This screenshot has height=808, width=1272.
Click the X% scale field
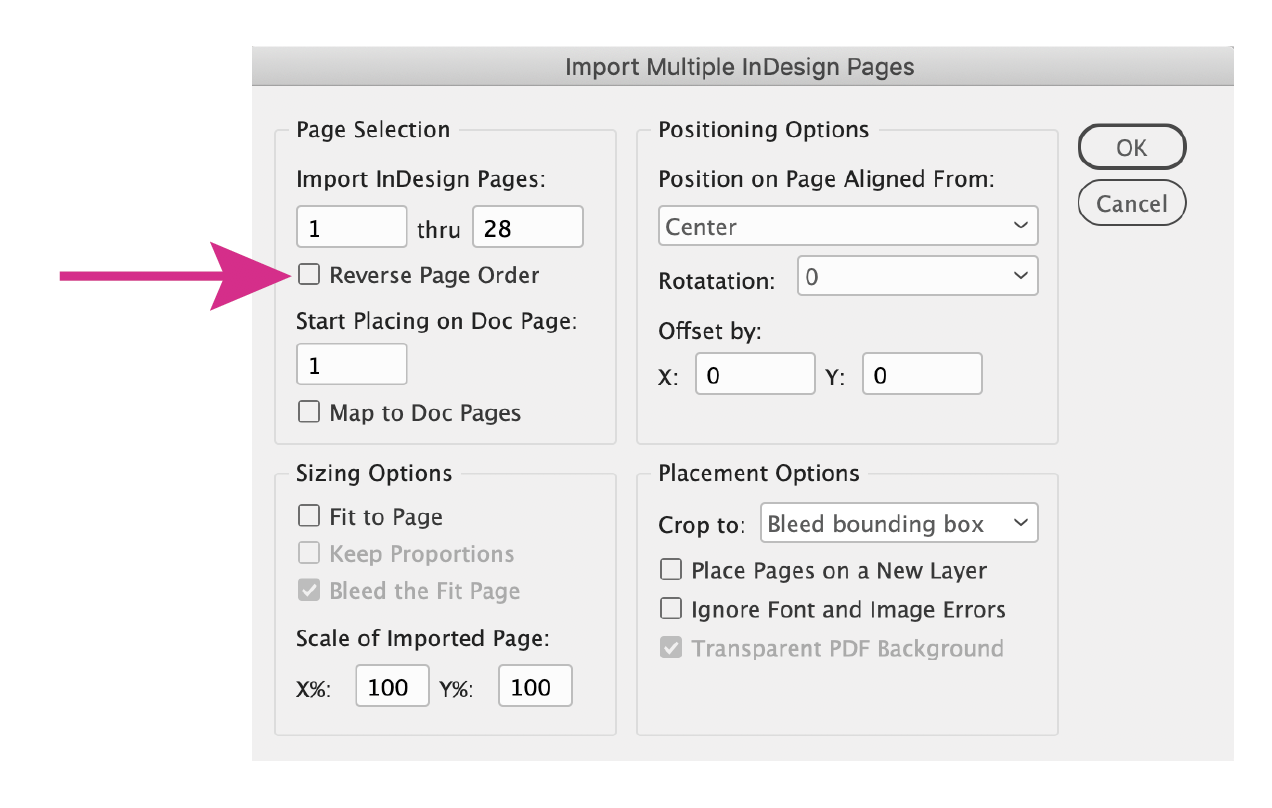[392, 686]
